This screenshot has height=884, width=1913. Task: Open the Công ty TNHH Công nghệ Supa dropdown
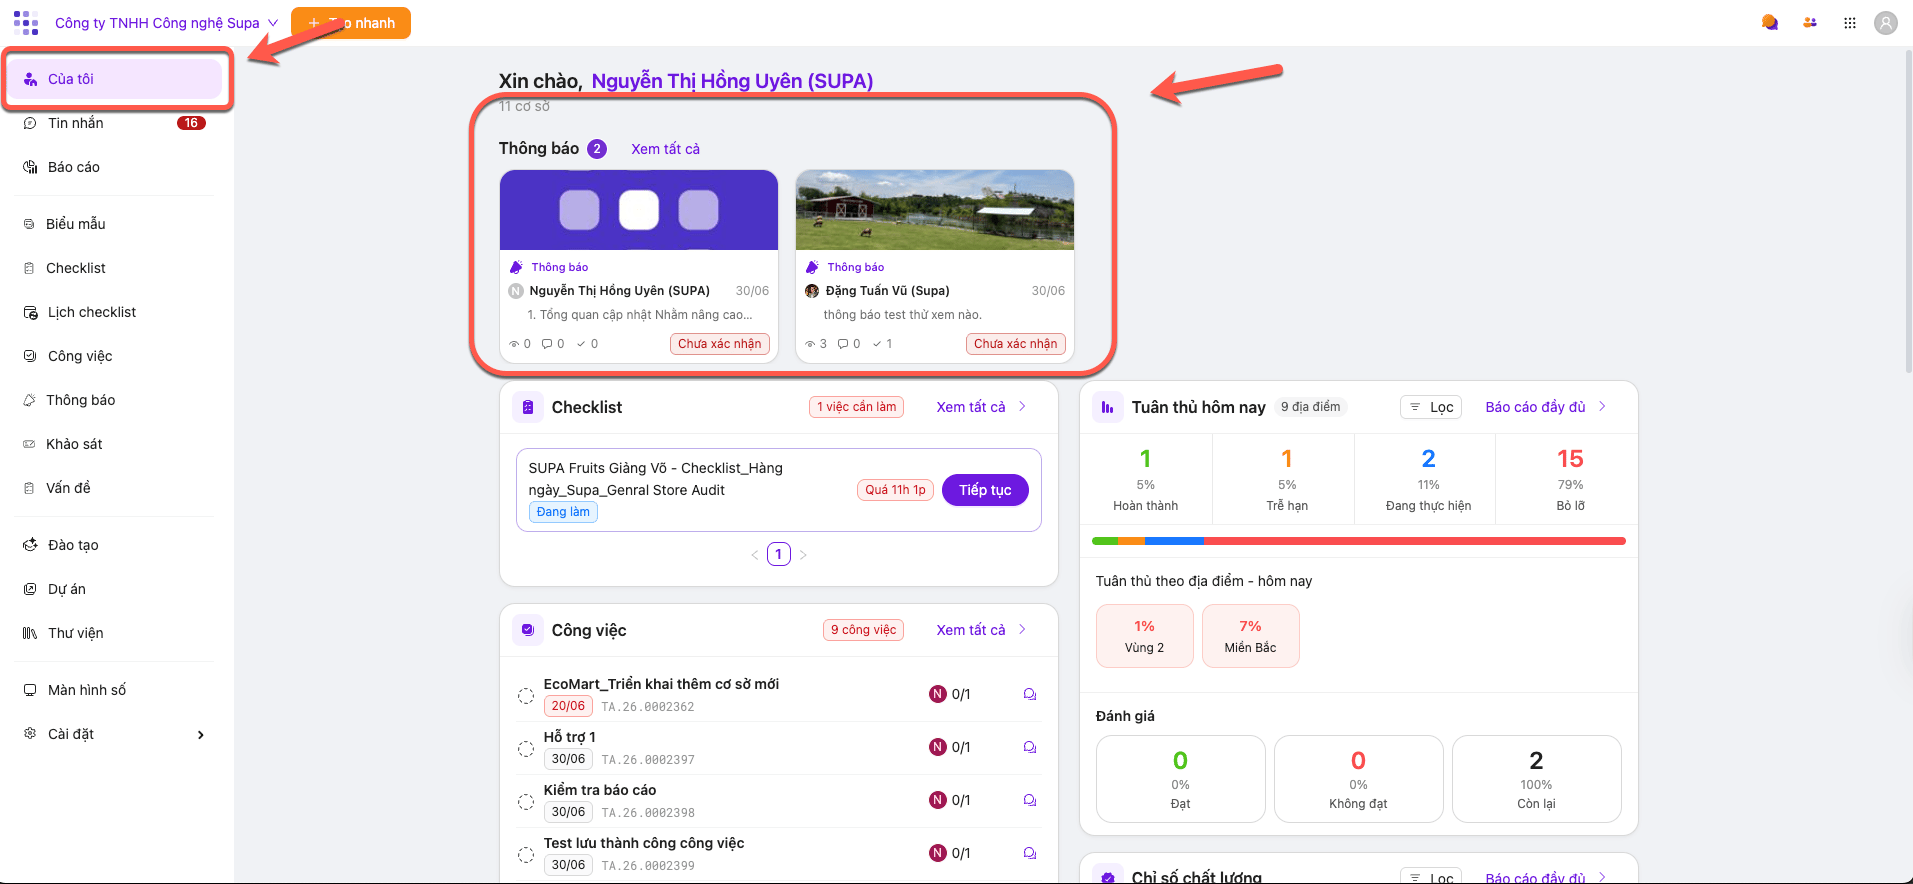coord(166,23)
